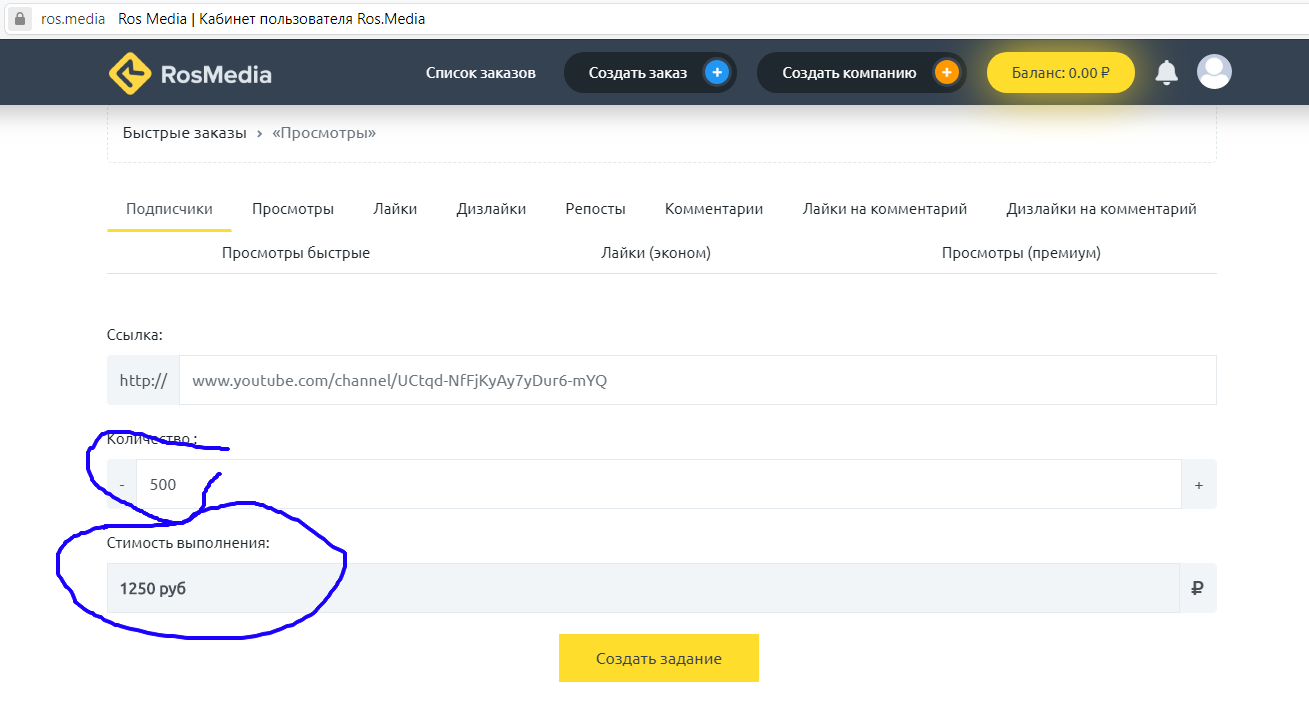Select the Просмотры tab
The height and width of the screenshot is (721, 1309).
[293, 209]
